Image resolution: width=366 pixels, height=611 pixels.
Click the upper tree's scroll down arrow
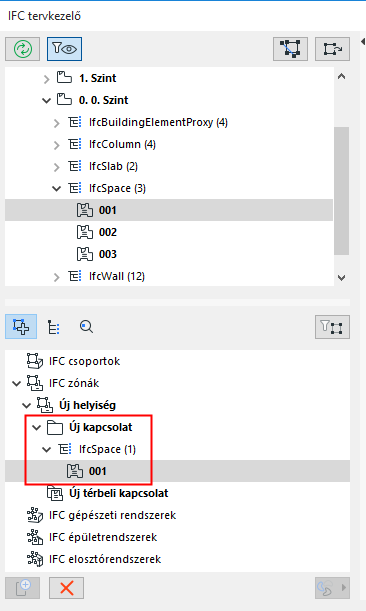pyautogui.click(x=342, y=278)
